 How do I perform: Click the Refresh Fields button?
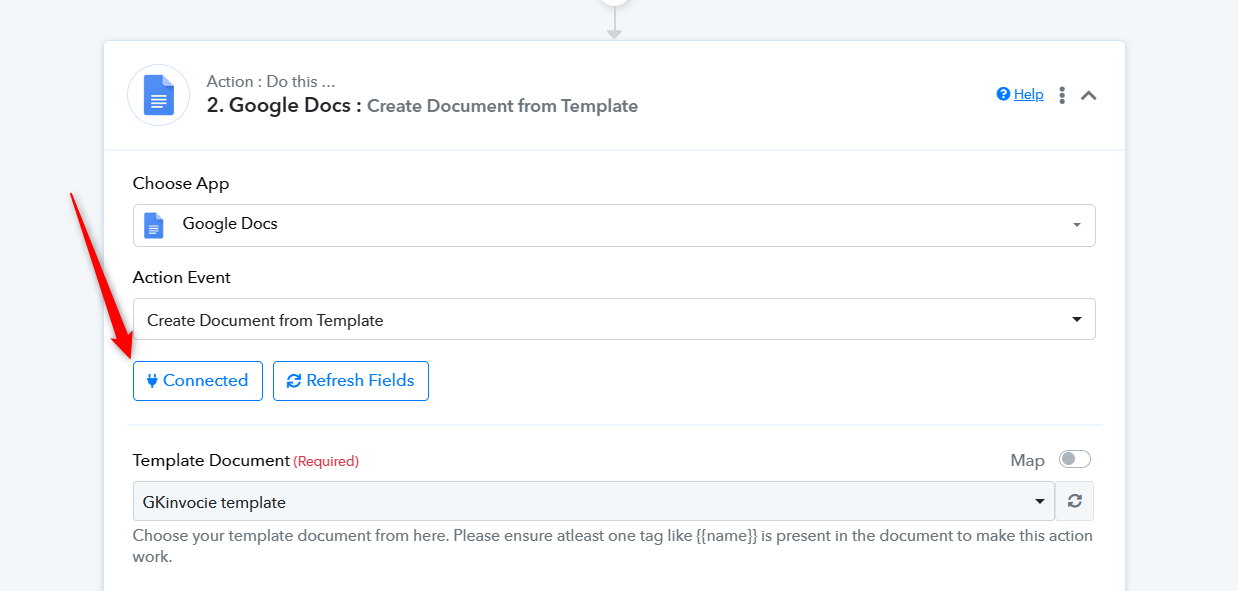point(351,381)
